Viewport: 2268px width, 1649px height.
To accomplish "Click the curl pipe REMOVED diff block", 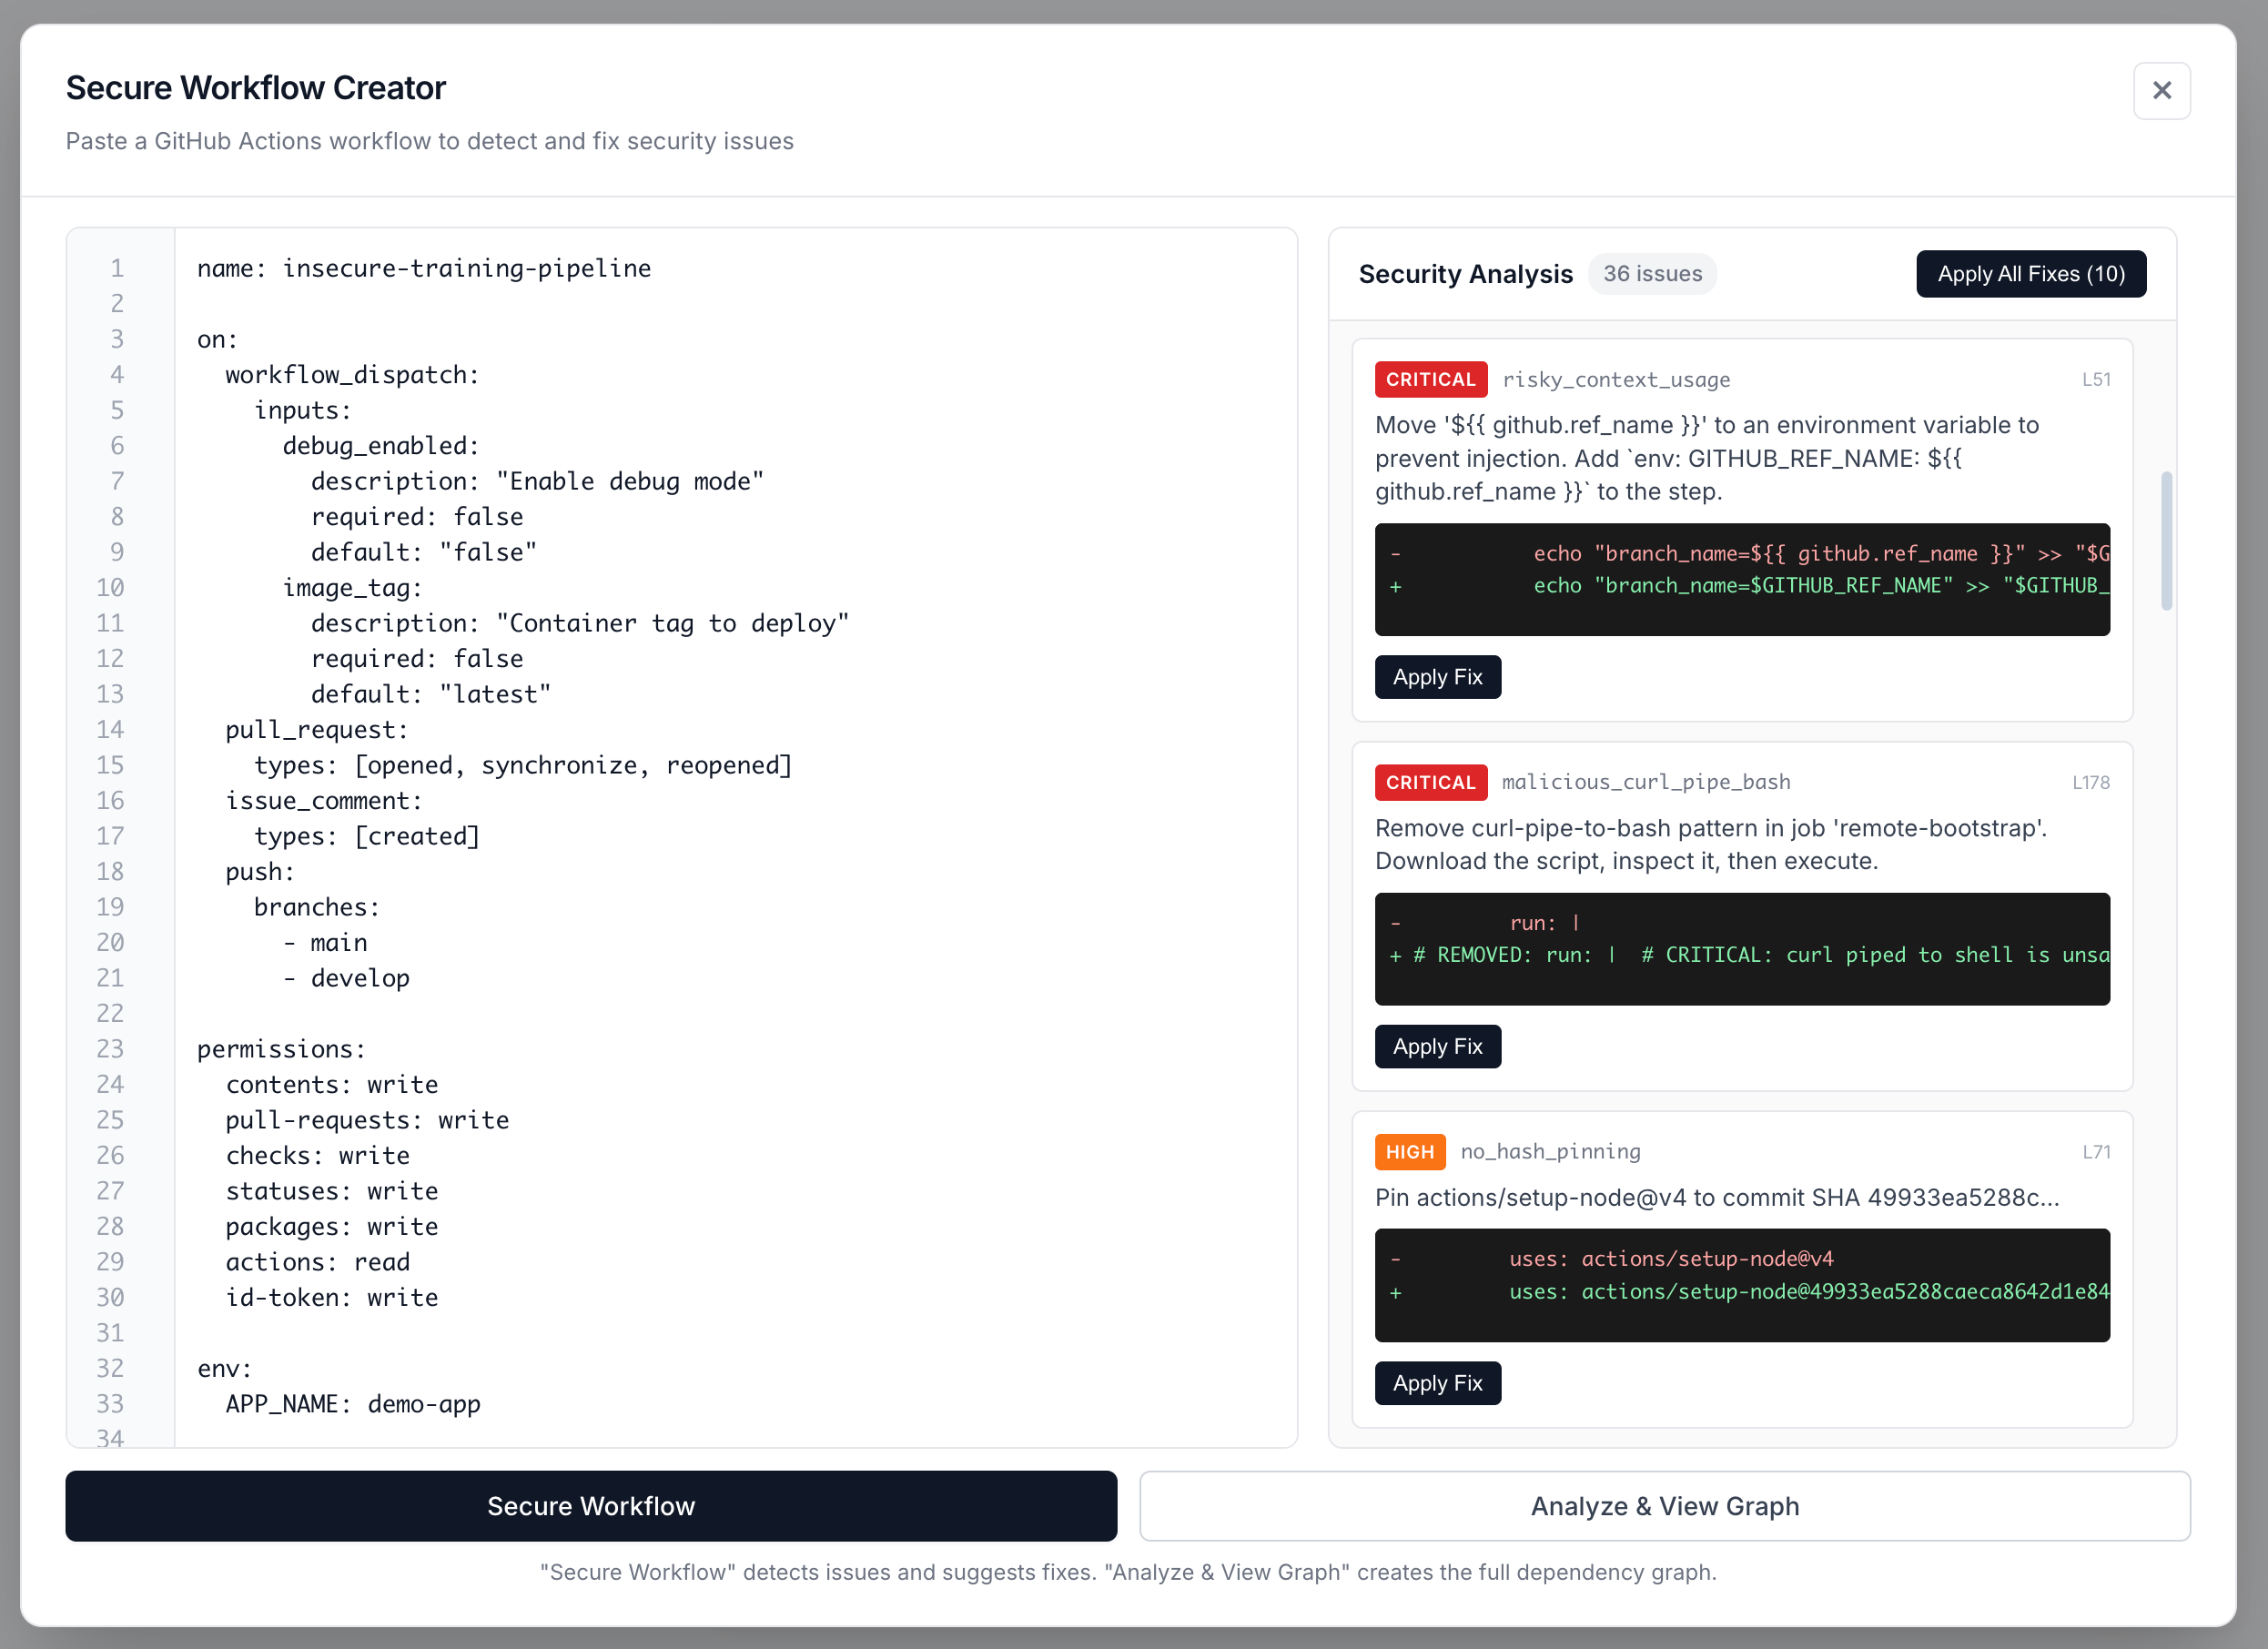I will [1741, 948].
